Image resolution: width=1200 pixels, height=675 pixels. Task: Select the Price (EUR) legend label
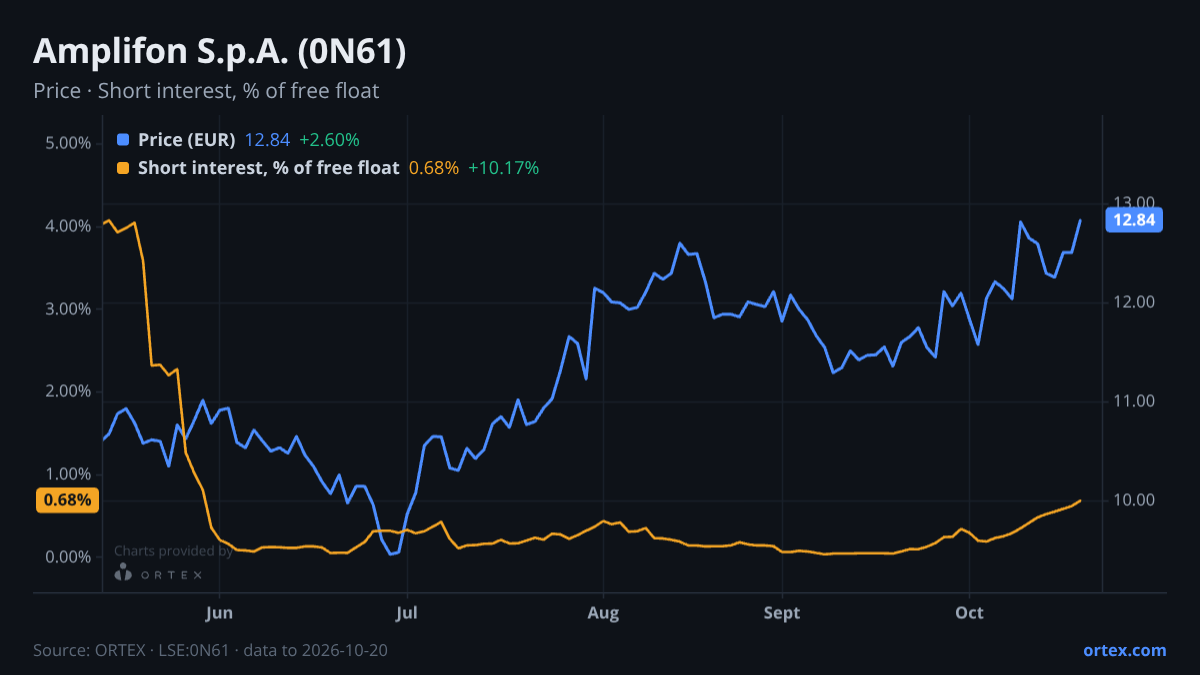(x=186, y=140)
